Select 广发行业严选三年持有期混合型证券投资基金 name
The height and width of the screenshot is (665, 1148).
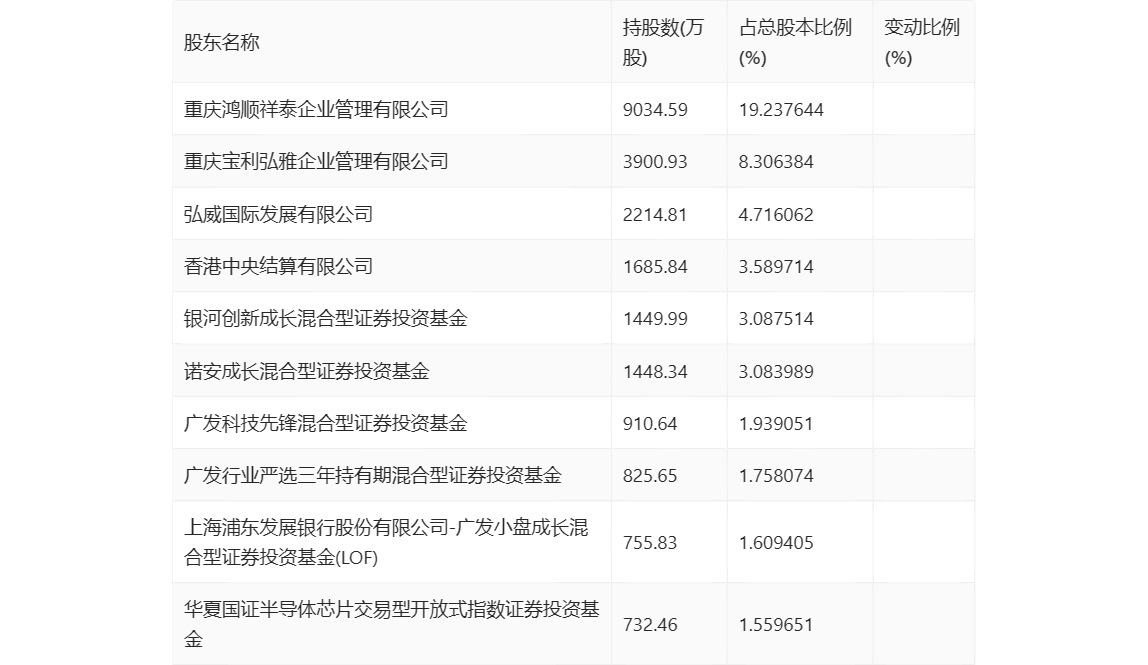point(373,475)
